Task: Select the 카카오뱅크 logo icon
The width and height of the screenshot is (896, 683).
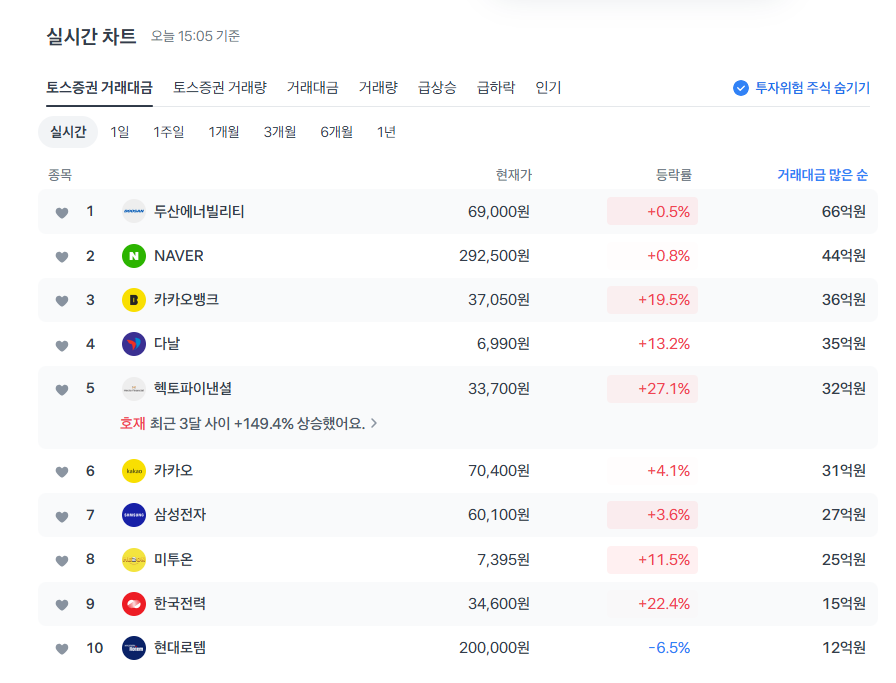Action: pos(134,300)
